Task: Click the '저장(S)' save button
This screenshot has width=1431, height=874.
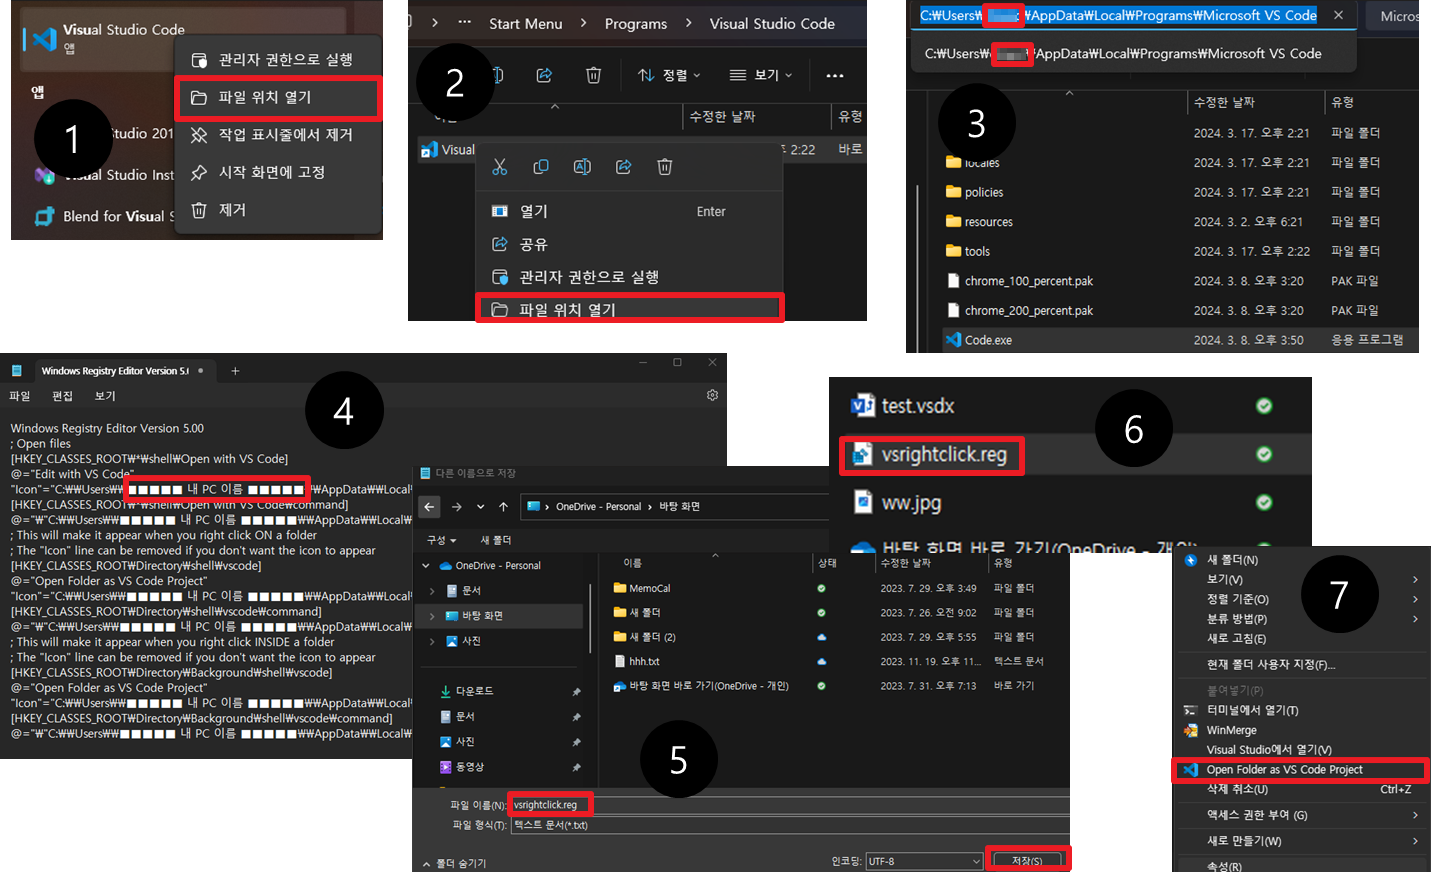Action: tap(1027, 861)
